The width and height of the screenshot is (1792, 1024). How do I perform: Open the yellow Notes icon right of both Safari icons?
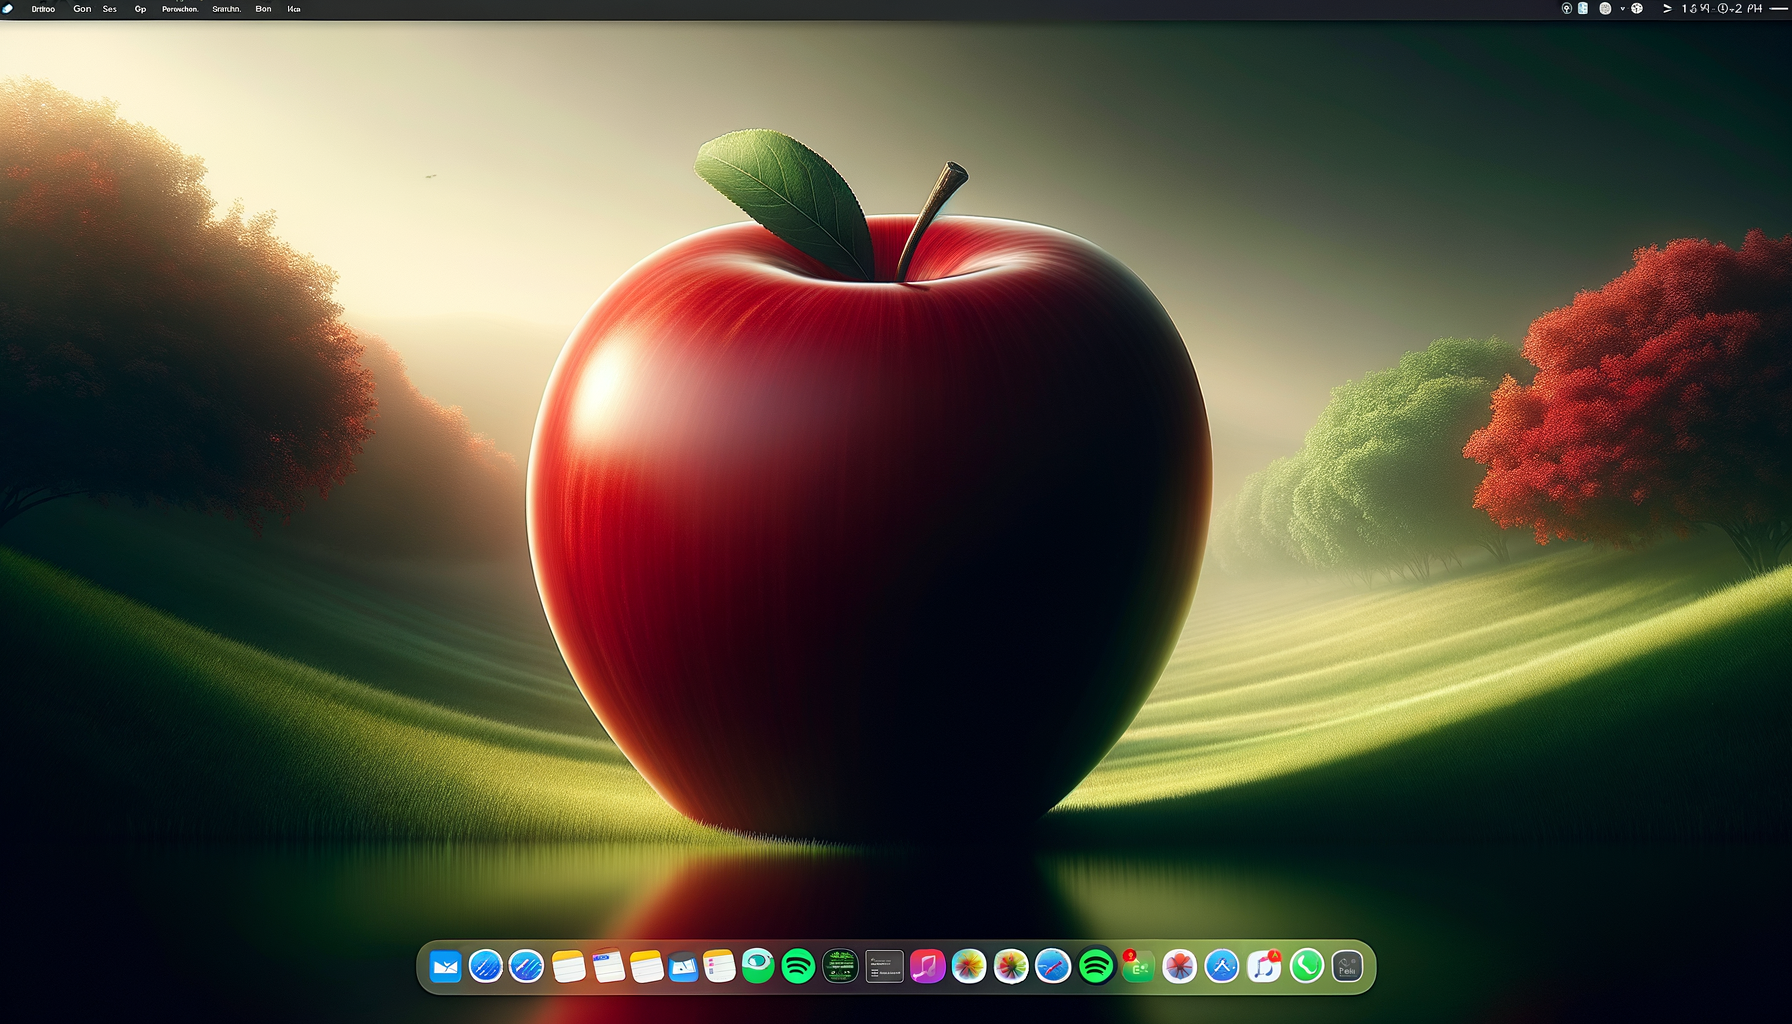coord(568,967)
